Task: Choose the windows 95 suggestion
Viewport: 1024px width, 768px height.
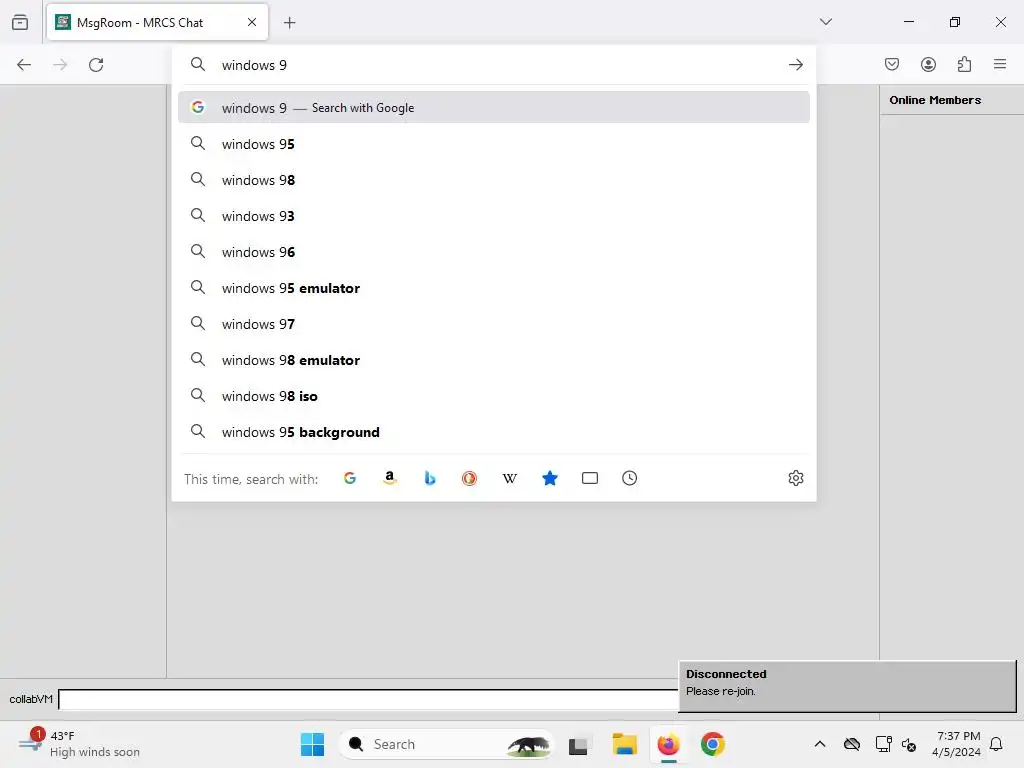Action: [x=494, y=144]
